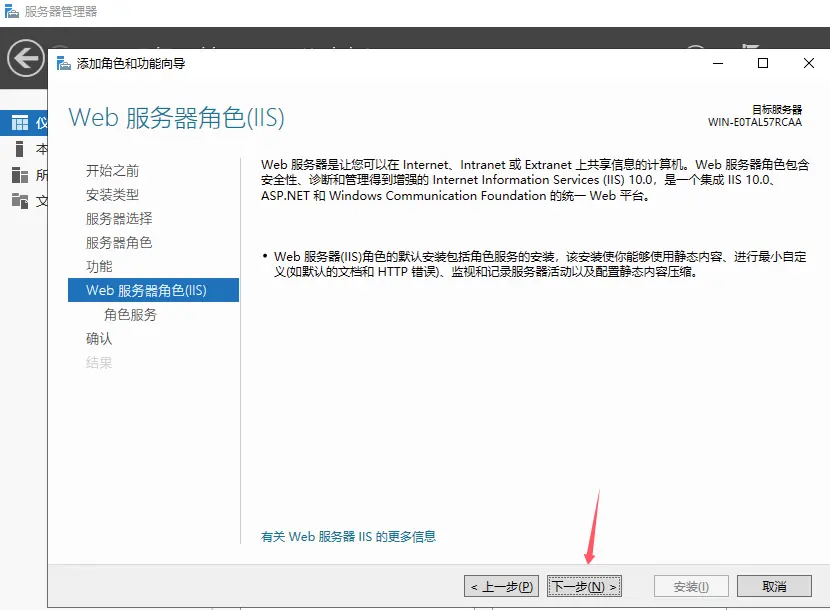The image size is (830, 610).
Task: Click the 上一步(P) button
Action: (501, 586)
